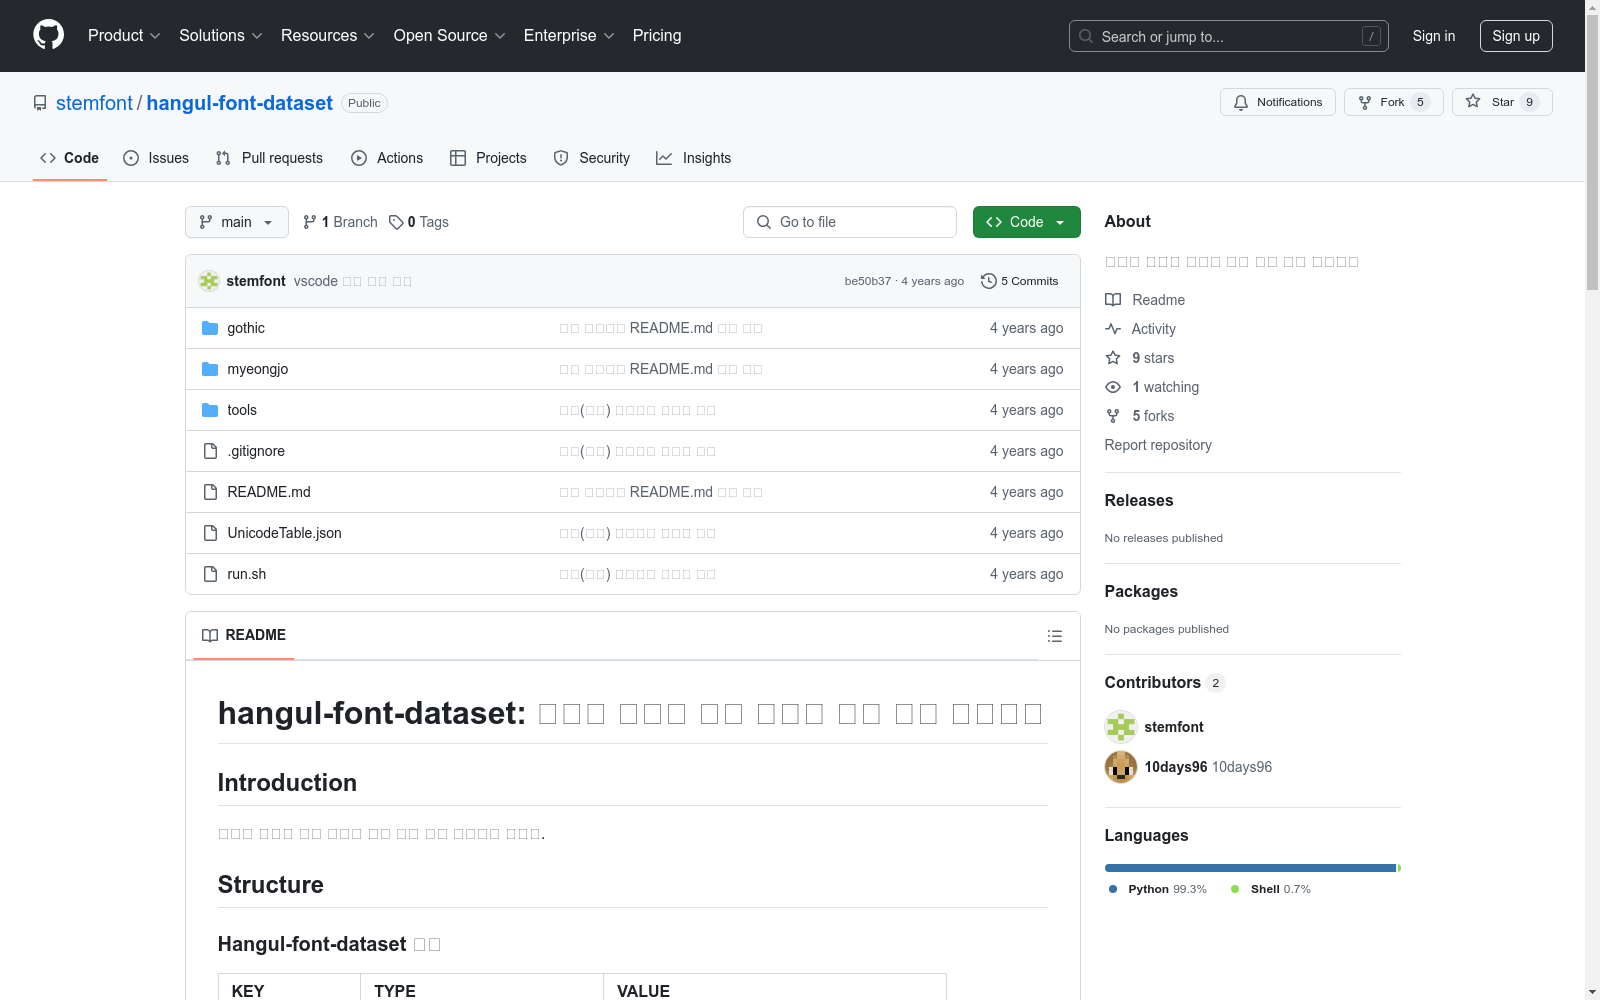The image size is (1600, 1000).
Task: Open the gothic folder icon
Action: [x=210, y=328]
